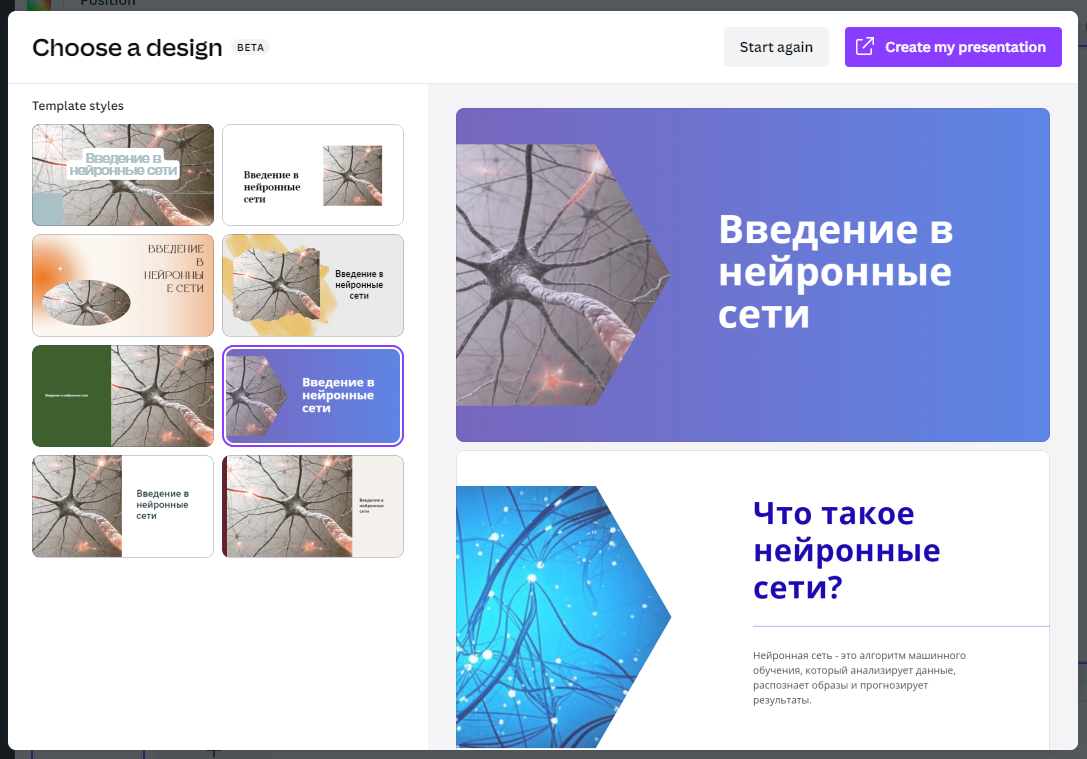
Task: Click the 'Нейронная сеть' body paragraph text
Action: click(858, 677)
